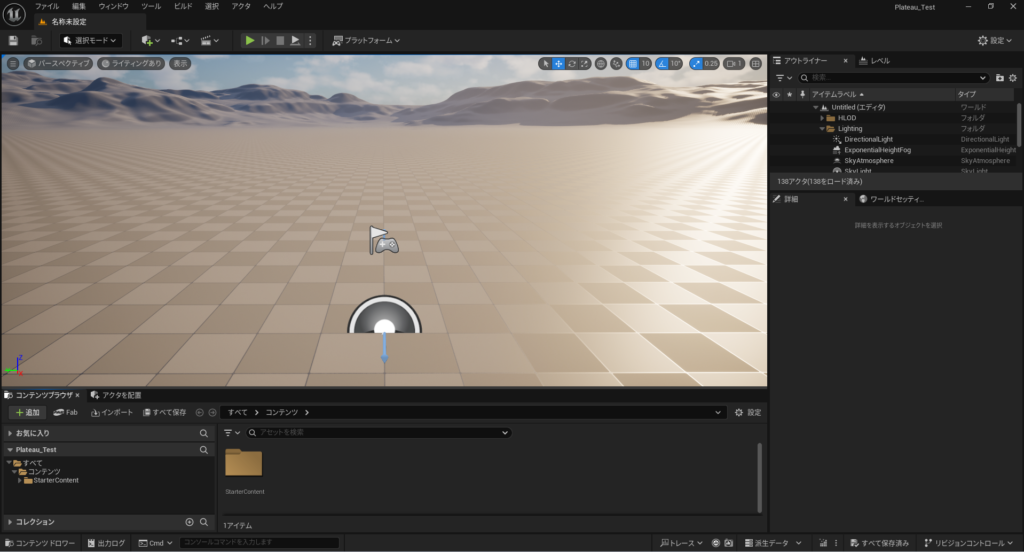Save the current level with the floppy icon

[x=13, y=40]
